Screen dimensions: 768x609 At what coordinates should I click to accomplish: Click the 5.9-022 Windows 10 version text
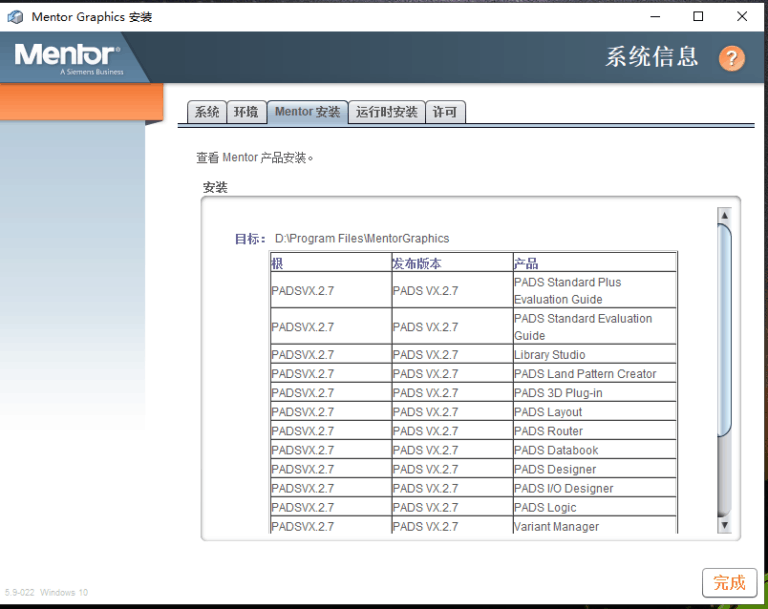[47, 592]
